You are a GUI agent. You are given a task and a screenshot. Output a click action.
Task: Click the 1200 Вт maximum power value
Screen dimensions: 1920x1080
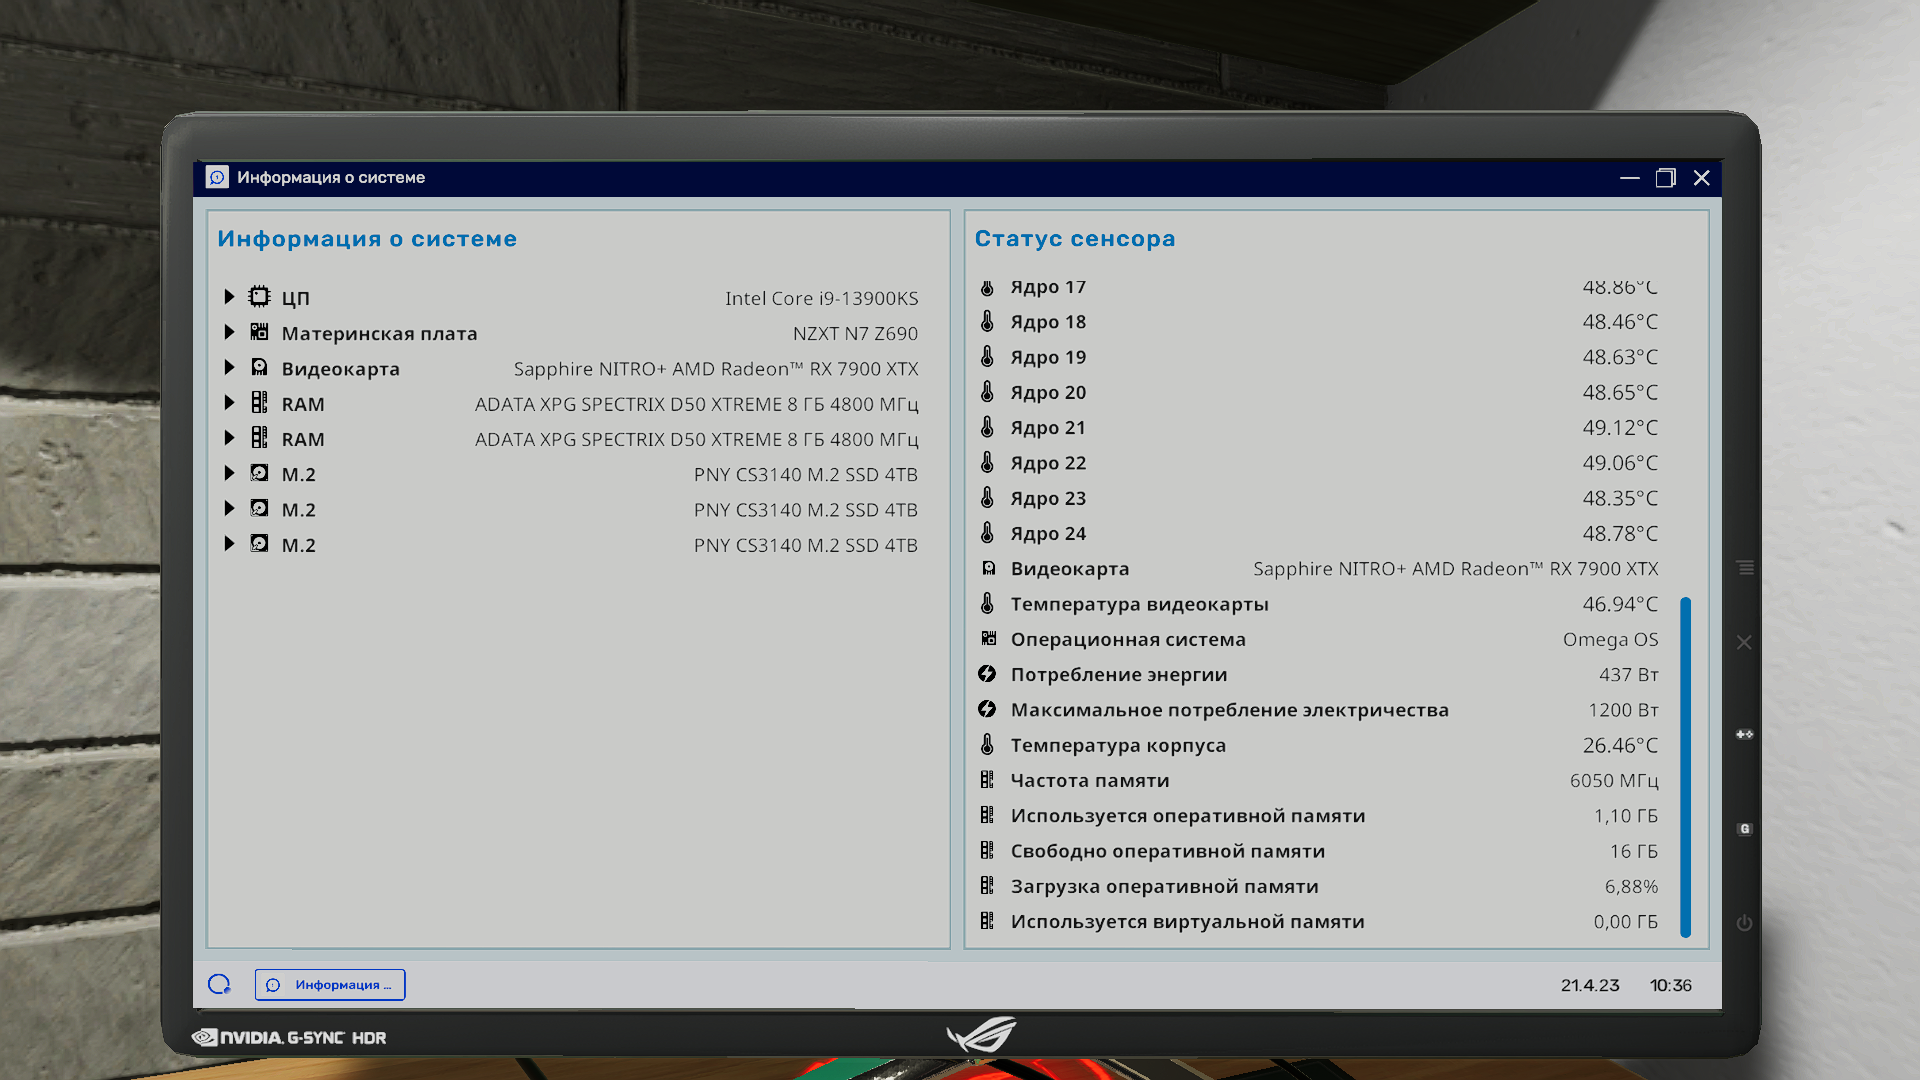coord(1624,710)
